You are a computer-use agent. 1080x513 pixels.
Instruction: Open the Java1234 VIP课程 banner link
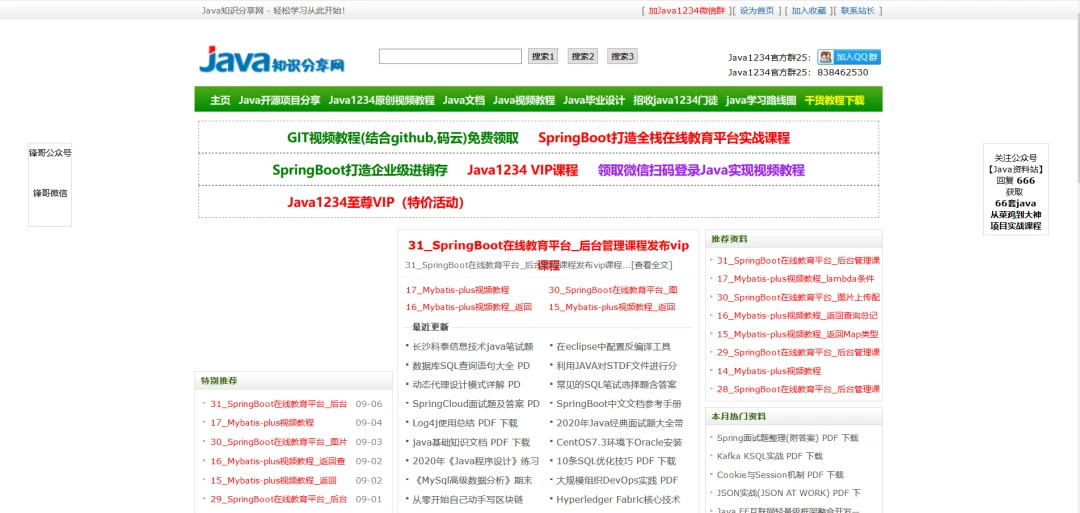tap(522, 170)
